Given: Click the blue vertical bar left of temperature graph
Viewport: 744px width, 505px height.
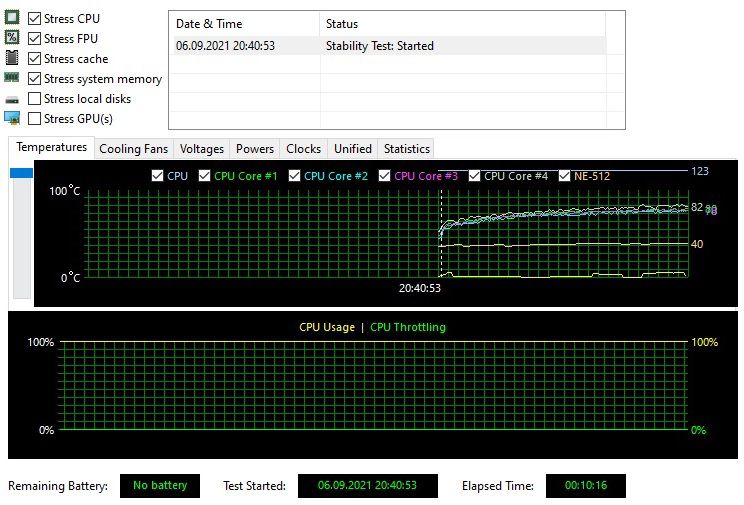Looking at the screenshot, I should coord(21,173).
